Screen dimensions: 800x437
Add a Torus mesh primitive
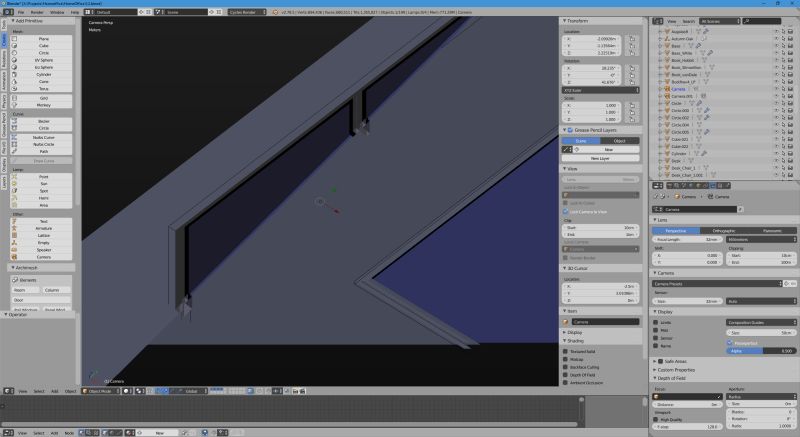tap(41, 89)
